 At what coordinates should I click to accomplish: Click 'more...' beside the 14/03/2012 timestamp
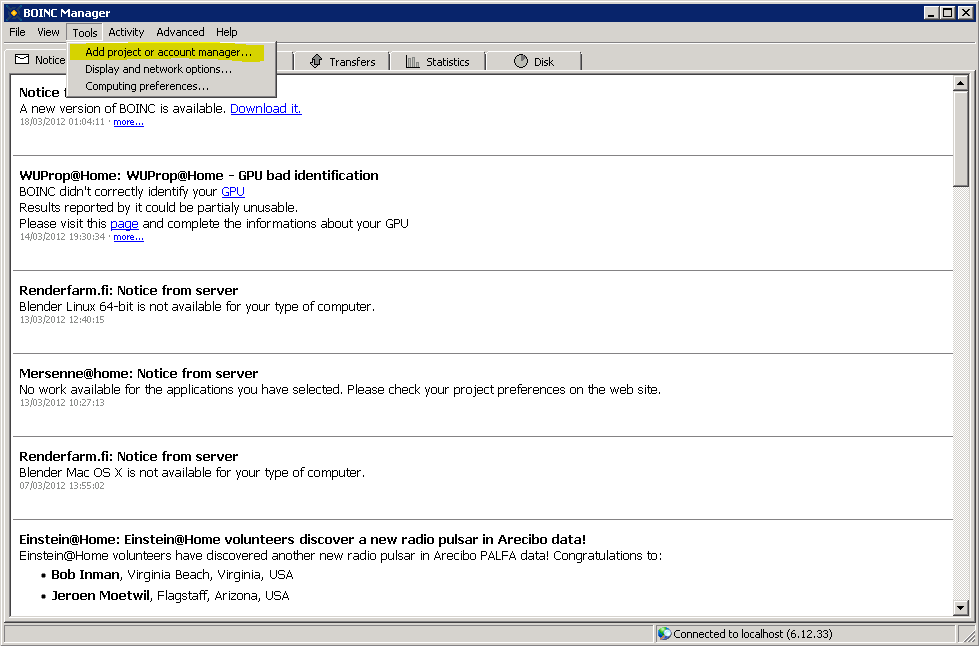click(x=129, y=237)
